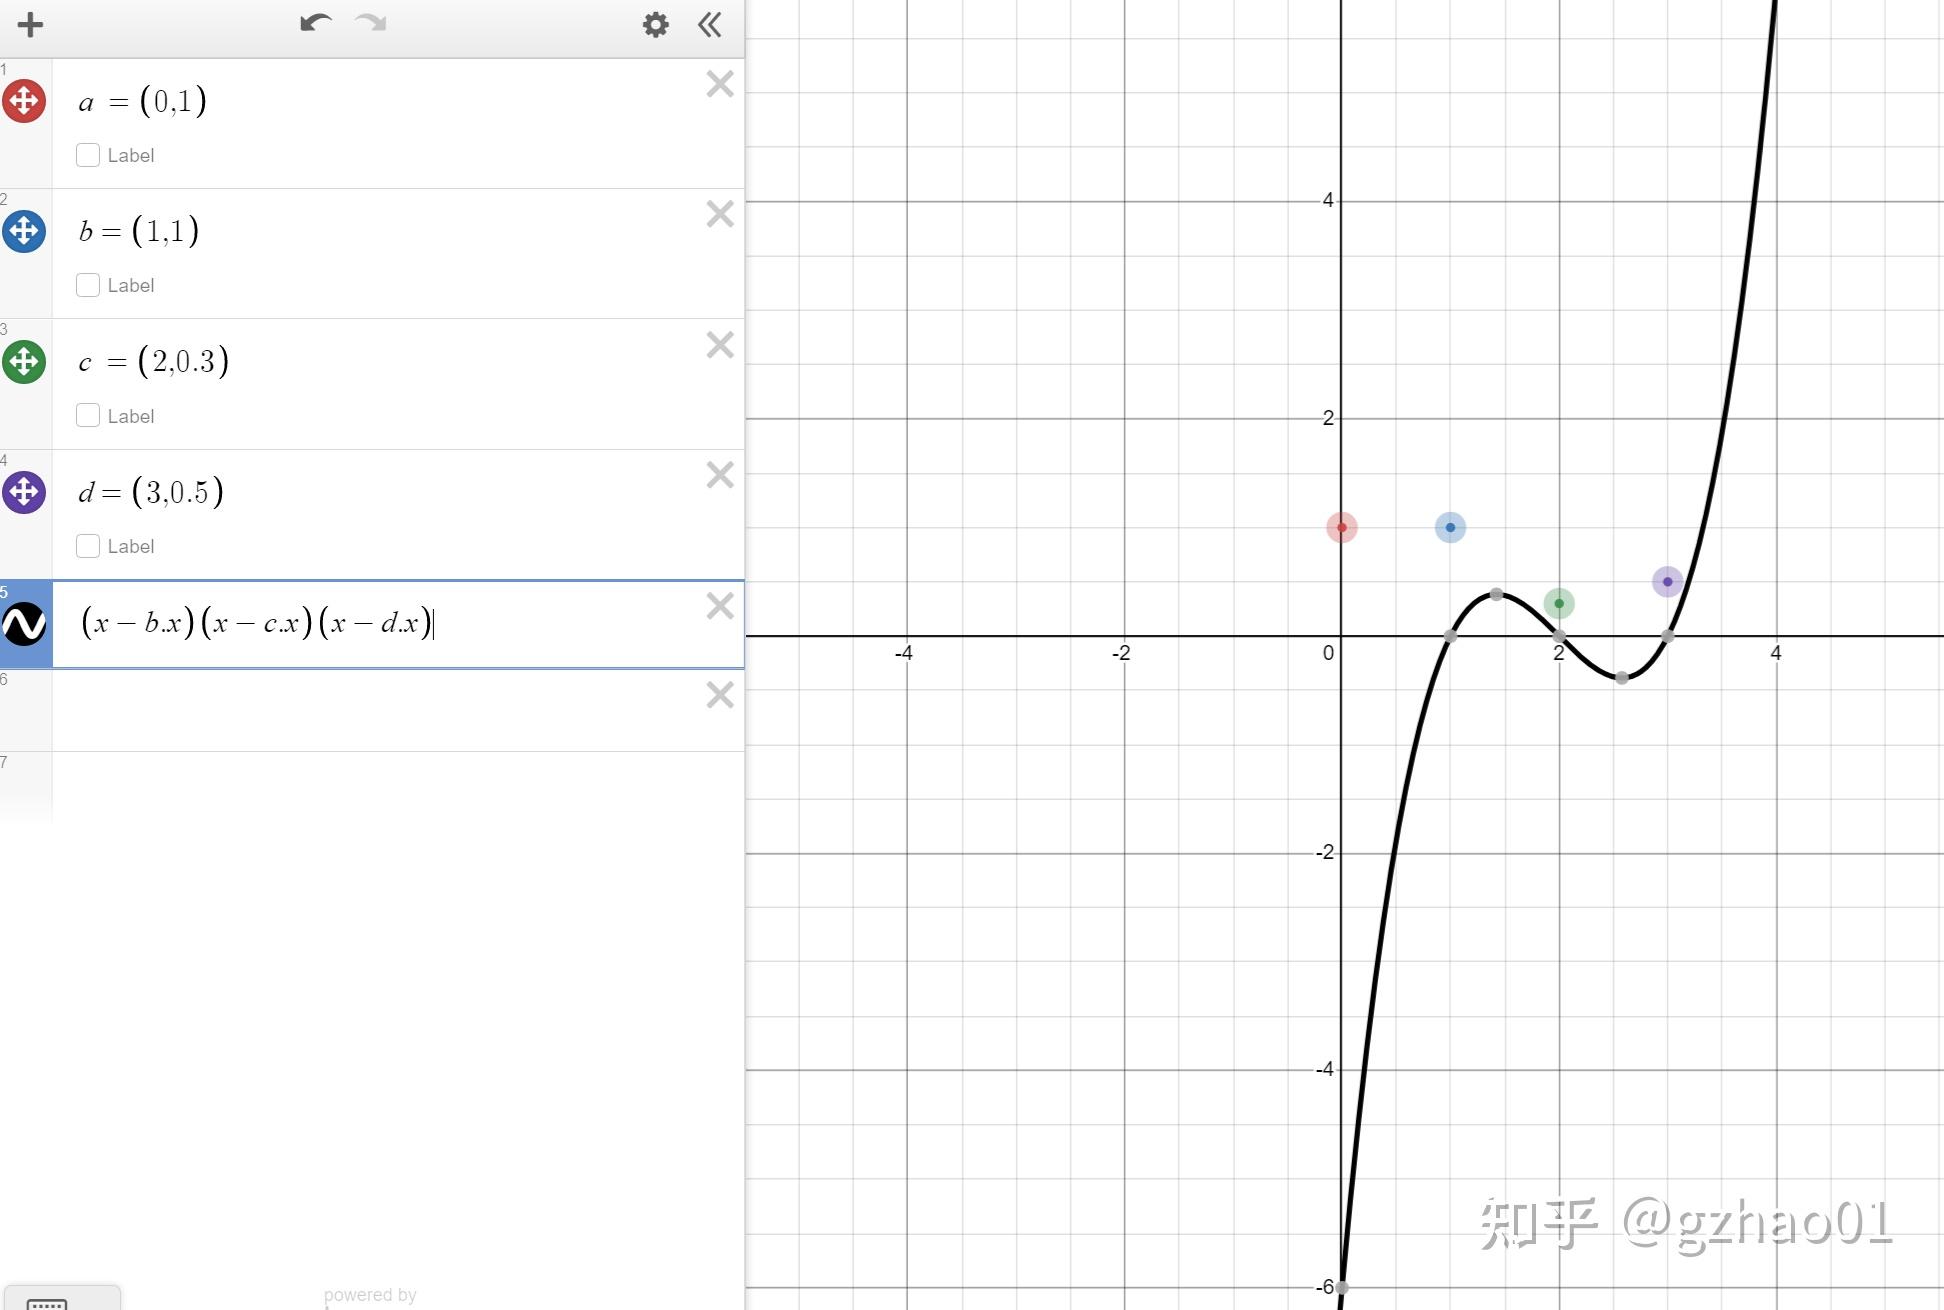1944x1310 pixels.
Task: Click the Add Item plus icon
Action: [x=30, y=25]
